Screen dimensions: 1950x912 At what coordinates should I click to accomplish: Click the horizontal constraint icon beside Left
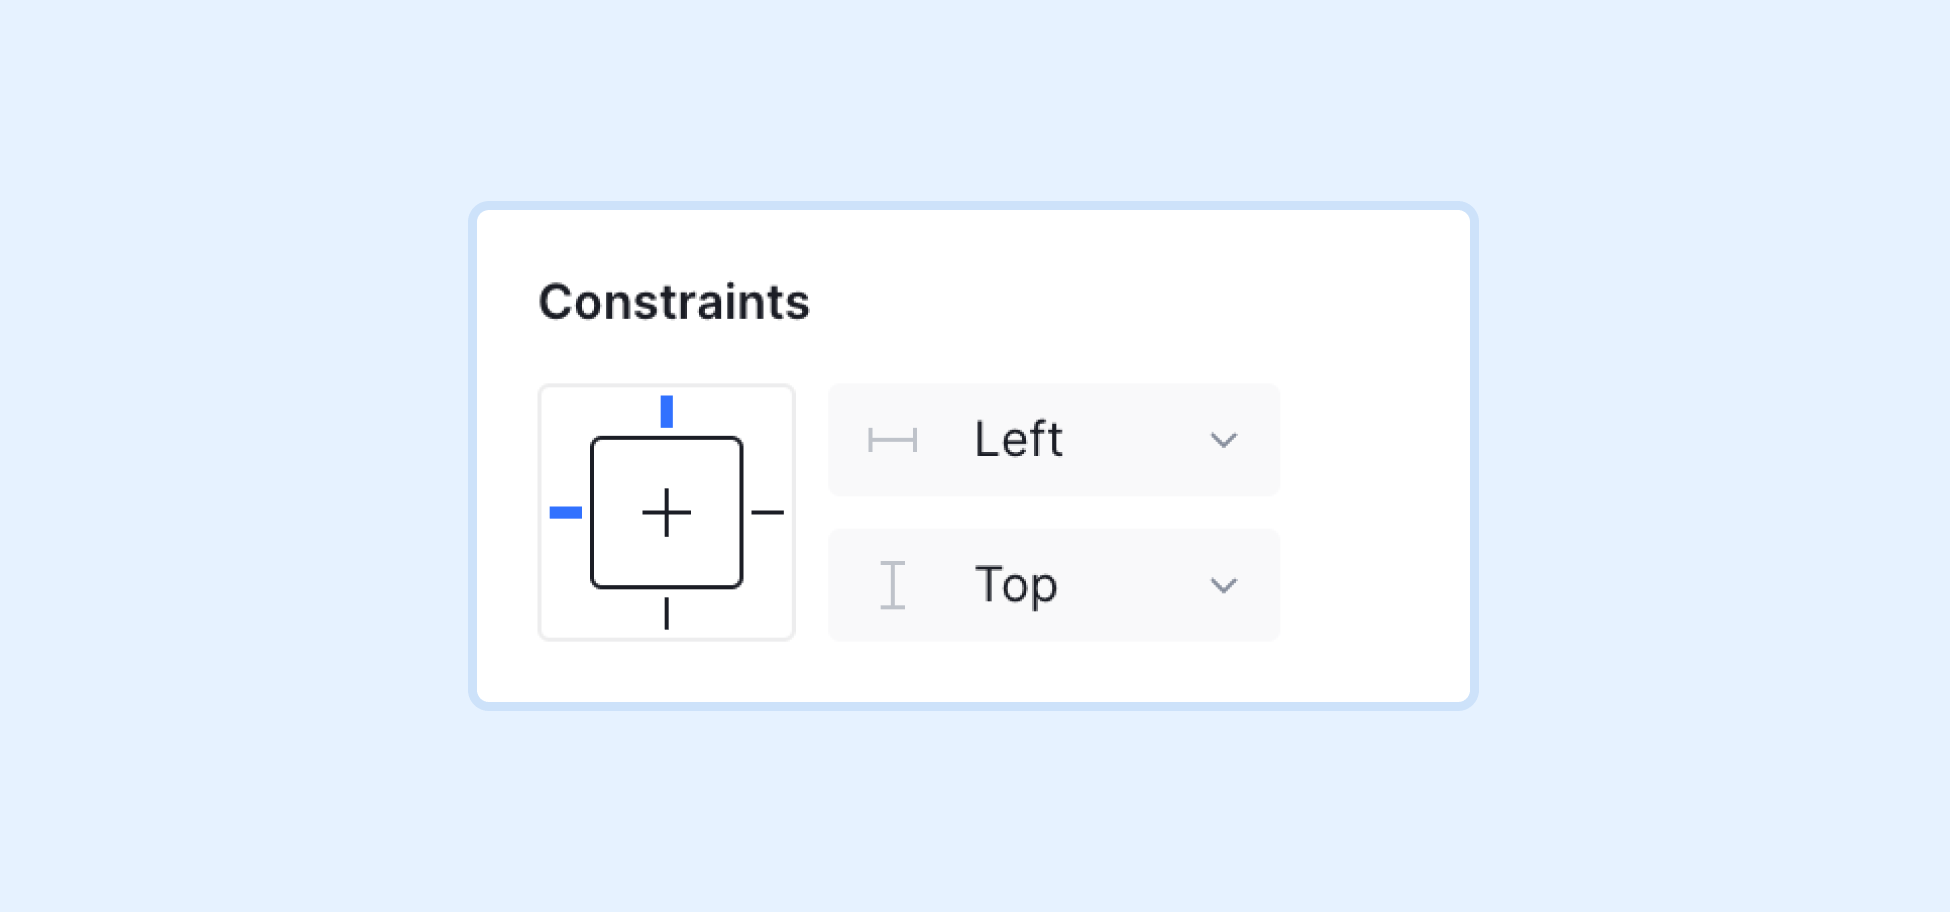point(893,440)
